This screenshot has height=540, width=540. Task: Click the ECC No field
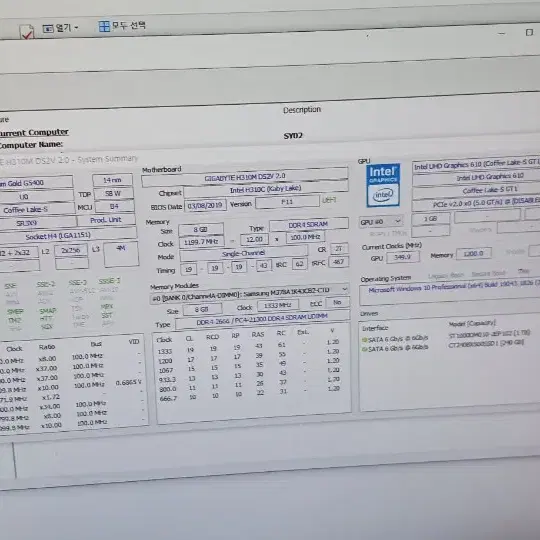click(x=337, y=302)
